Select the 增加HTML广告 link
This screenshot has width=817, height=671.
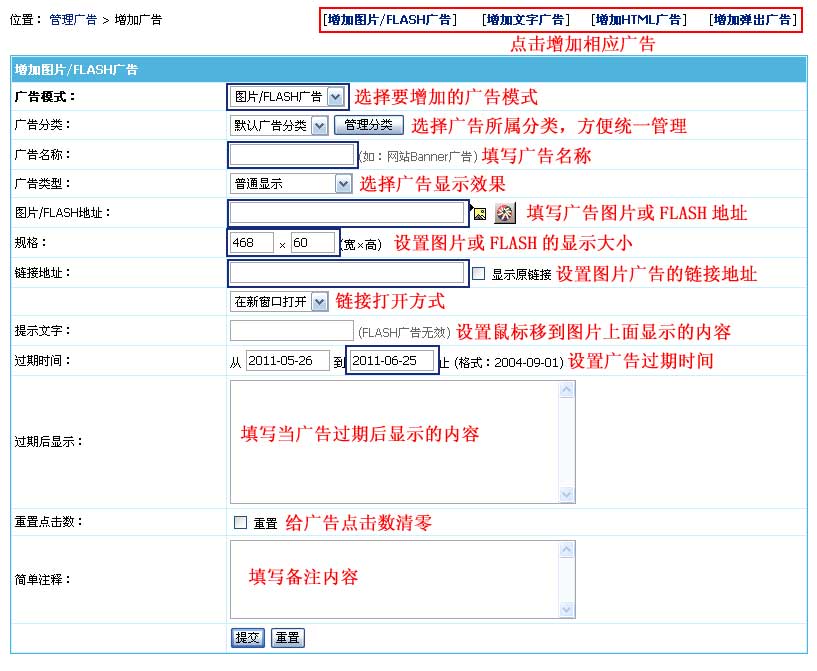tap(640, 19)
